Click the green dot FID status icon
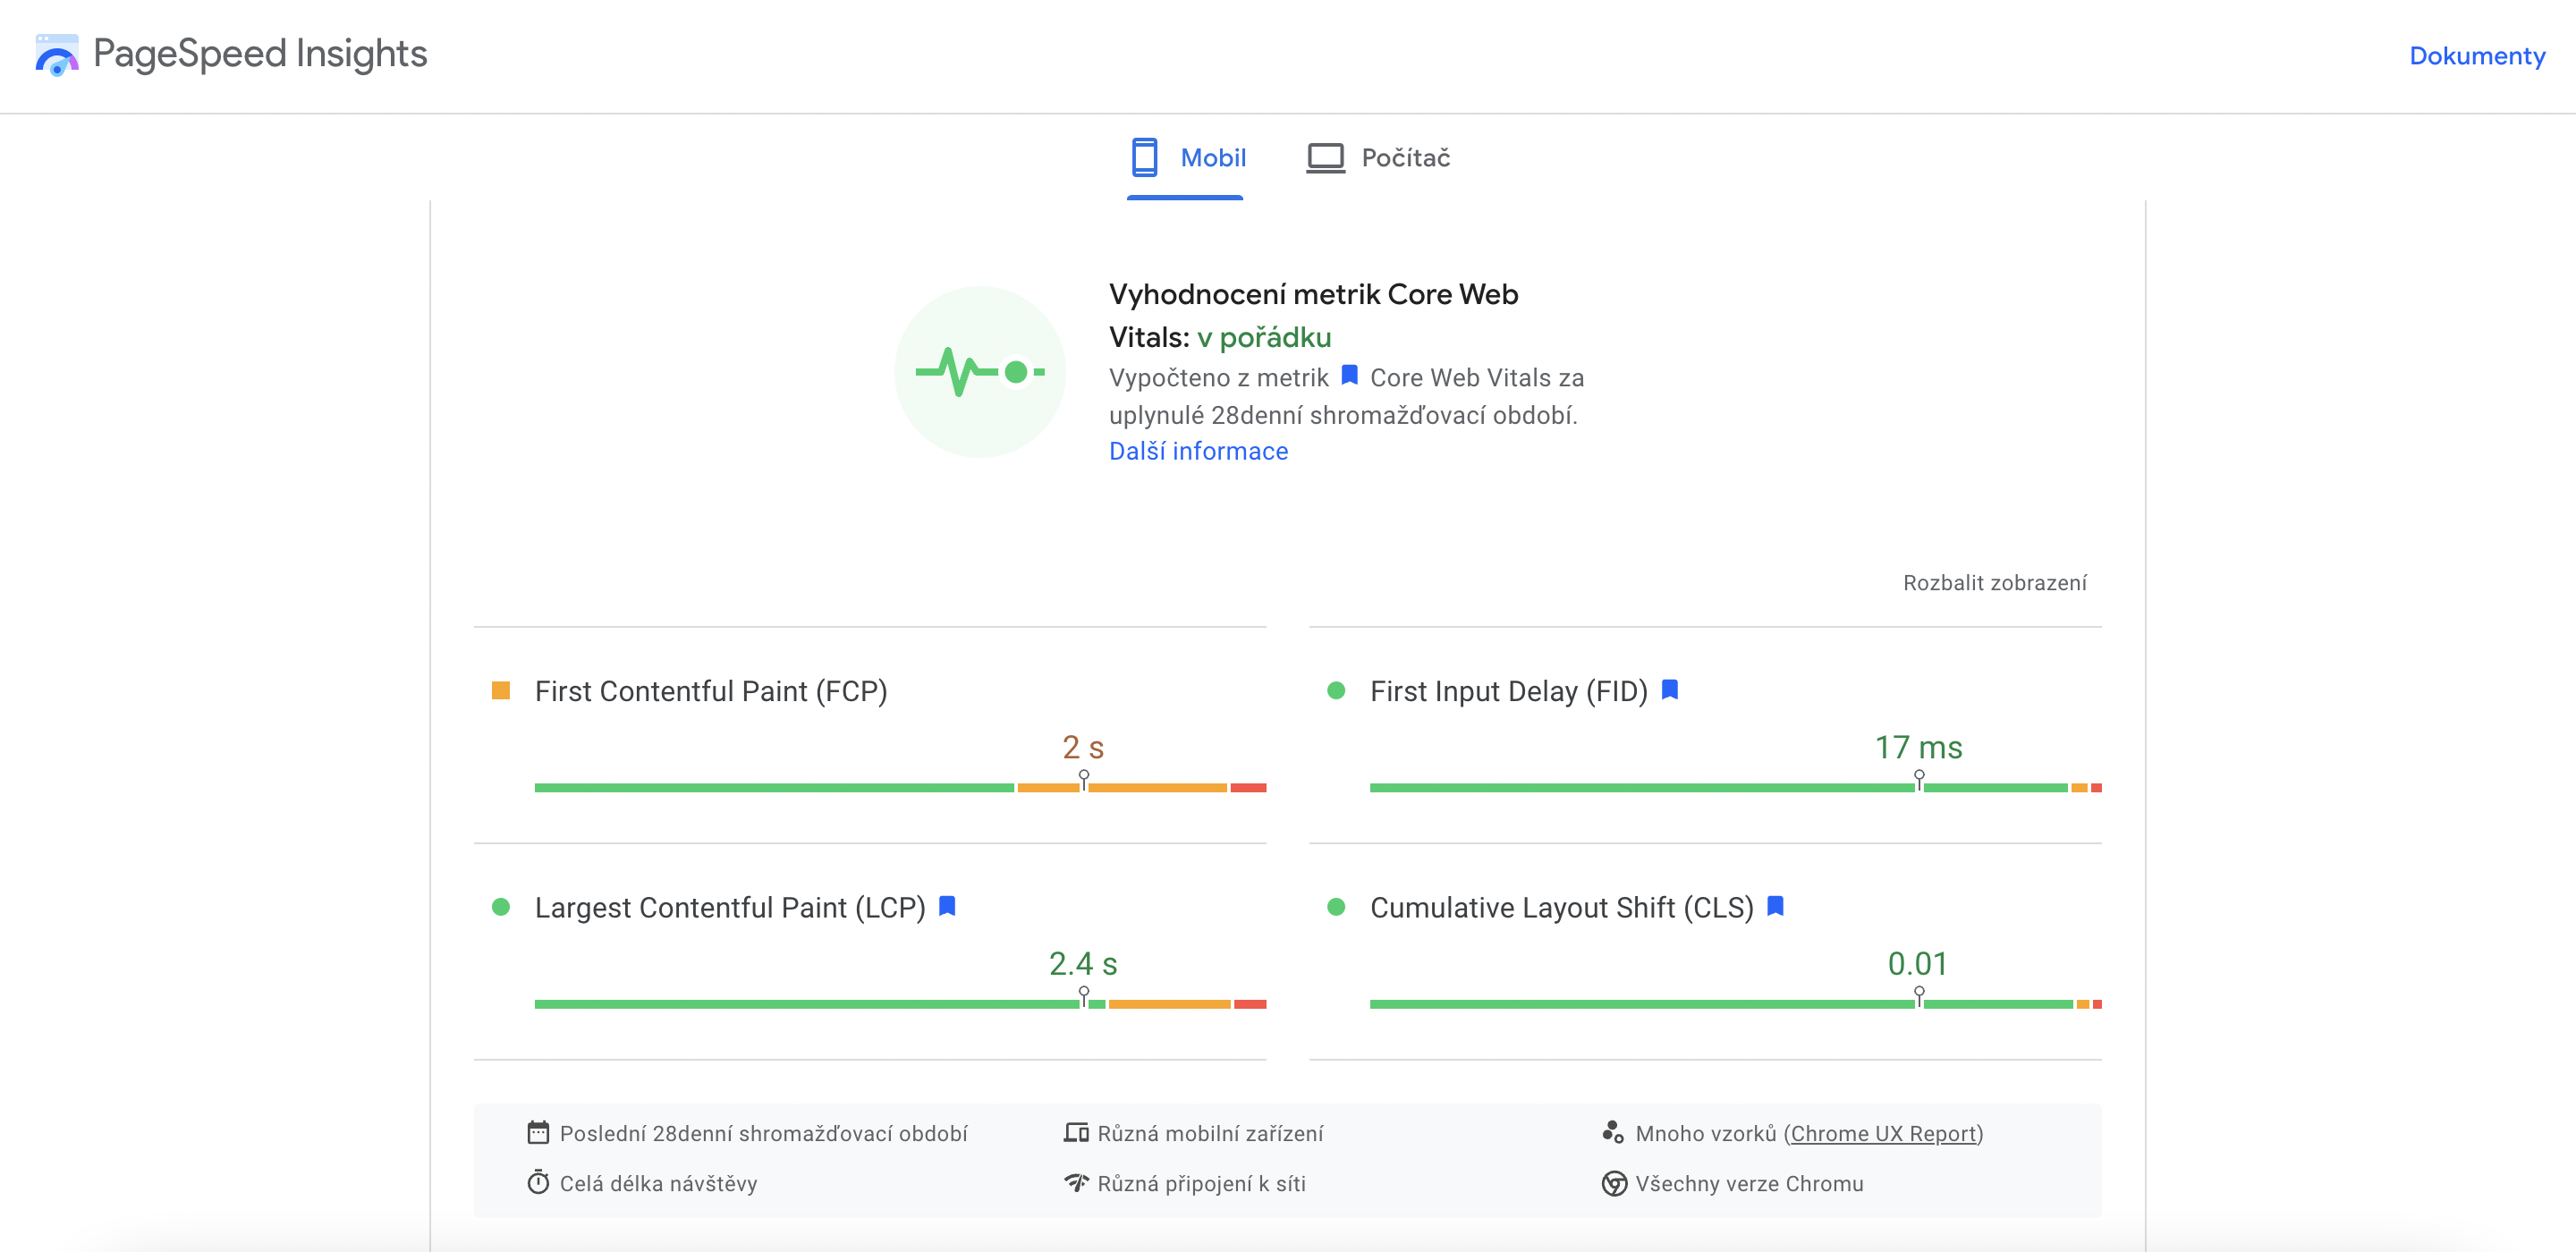Image resolution: width=2576 pixels, height=1252 pixels. 1335,690
